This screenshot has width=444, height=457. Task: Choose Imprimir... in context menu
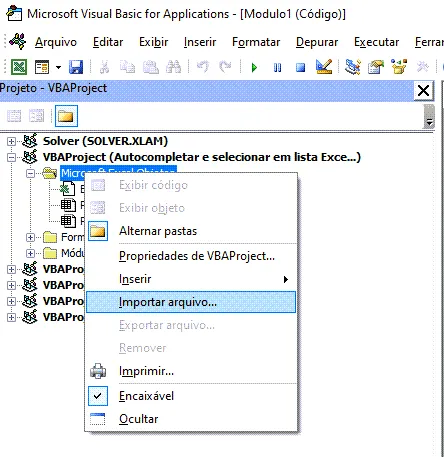(x=191, y=371)
